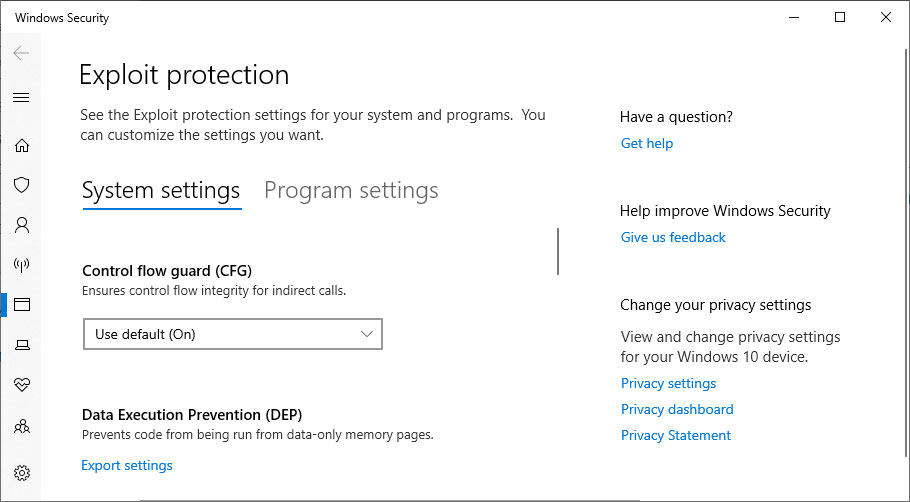This screenshot has height=502, width=910.
Task: Click the vertical scrollbar thumb
Action: tap(558, 251)
